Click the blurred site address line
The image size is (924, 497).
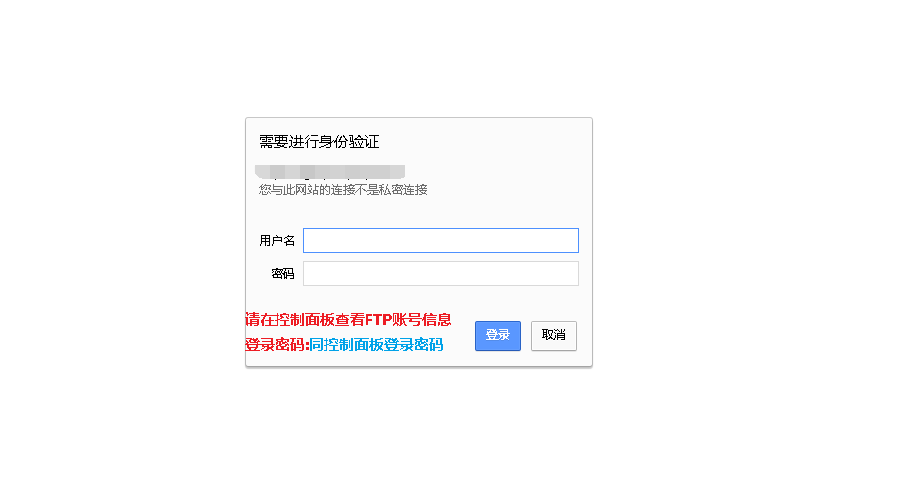[330, 172]
